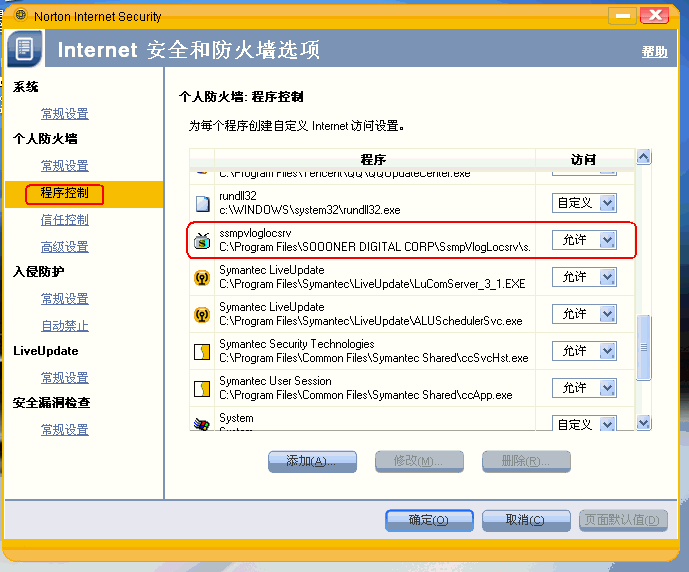The image size is (689, 572).
Task: Open 信任控制 settings
Action: point(65,220)
